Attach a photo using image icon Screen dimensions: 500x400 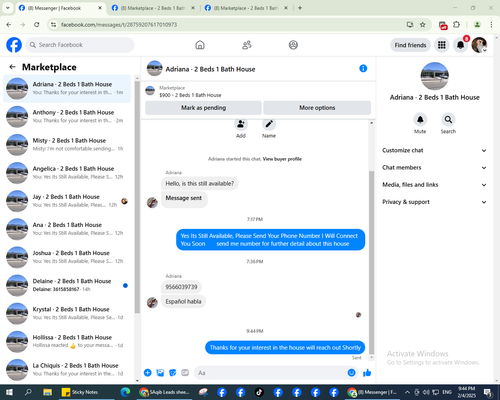tap(160, 373)
